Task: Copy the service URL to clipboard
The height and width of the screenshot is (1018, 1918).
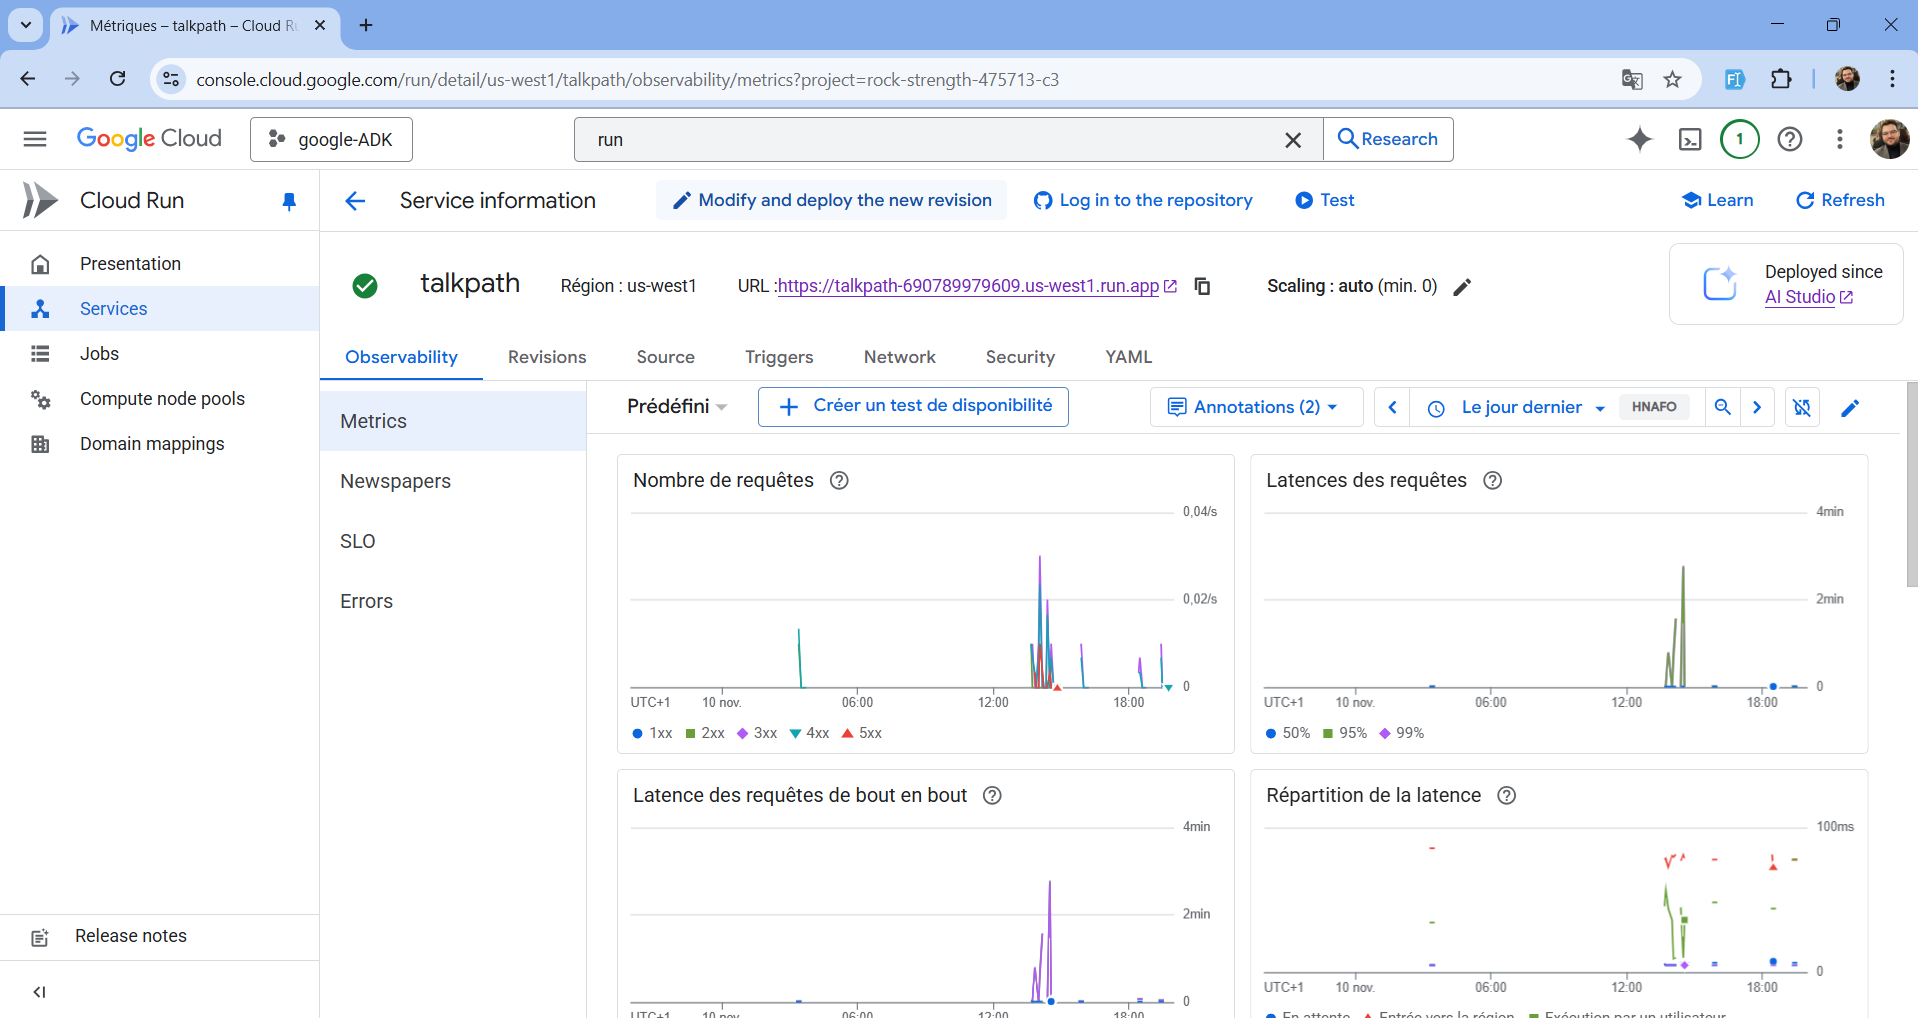Action: 1203,286
